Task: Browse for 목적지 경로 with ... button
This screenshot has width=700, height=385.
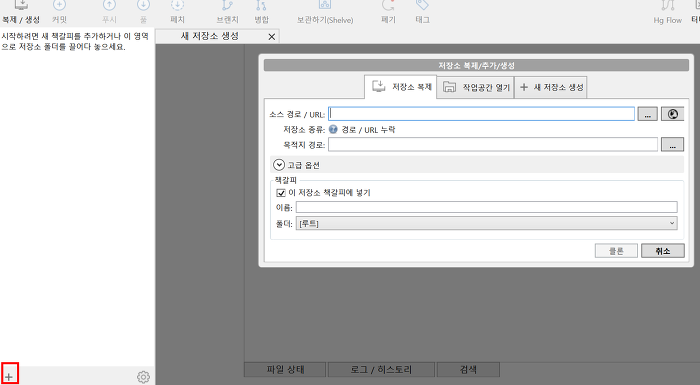Action: [x=672, y=144]
